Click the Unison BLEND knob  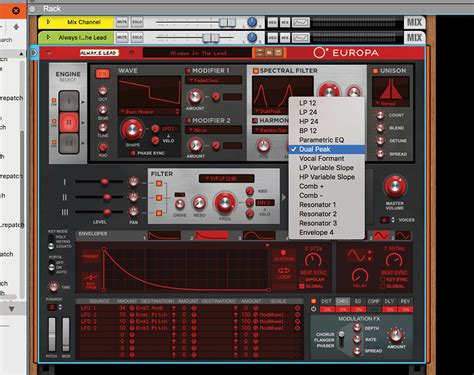click(x=380, y=128)
